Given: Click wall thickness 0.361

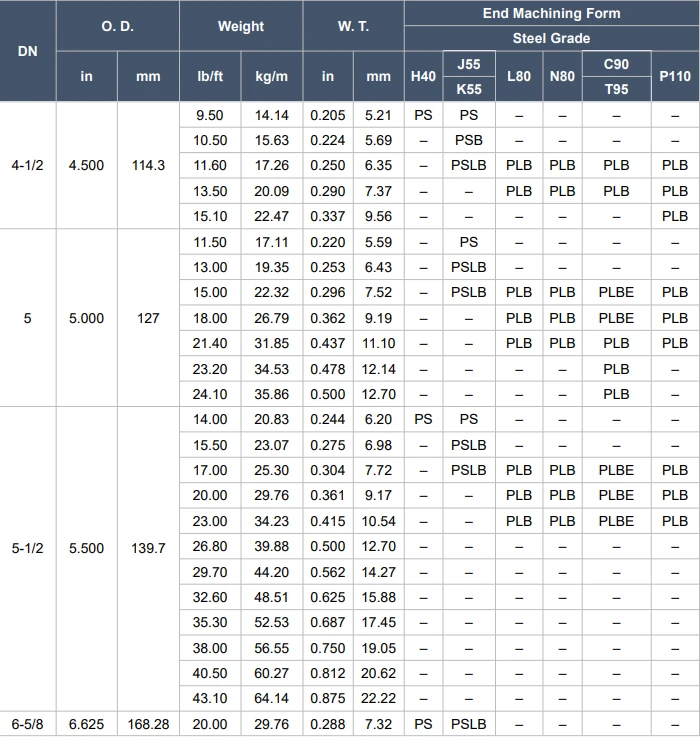Looking at the screenshot, I should 328,495.
